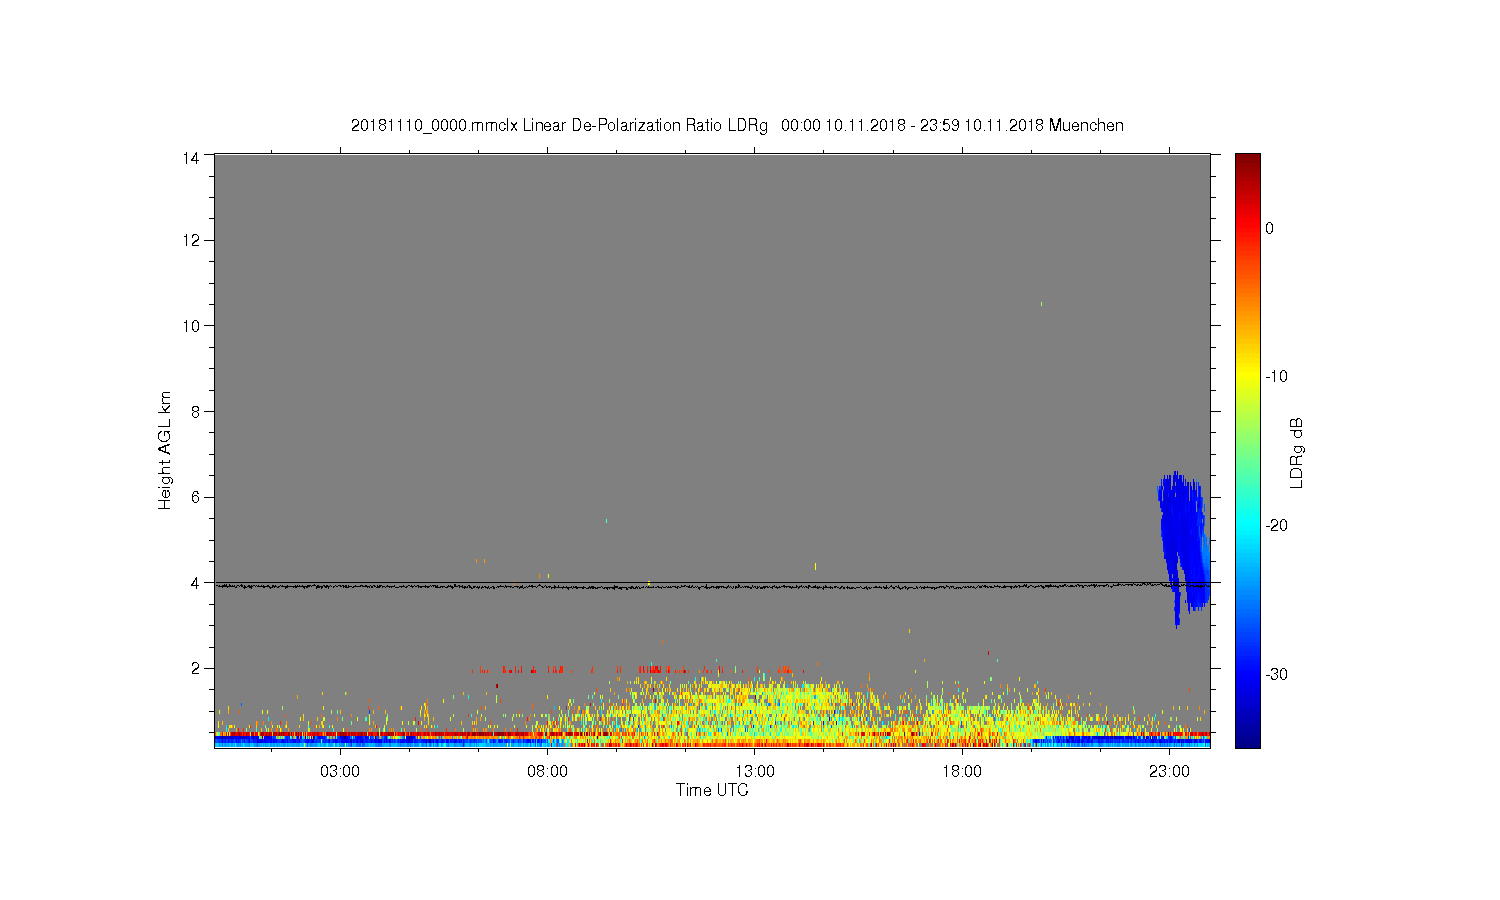1500x900 pixels.
Task: Click the blue cloud feature near 23:00
Action: click(1183, 545)
